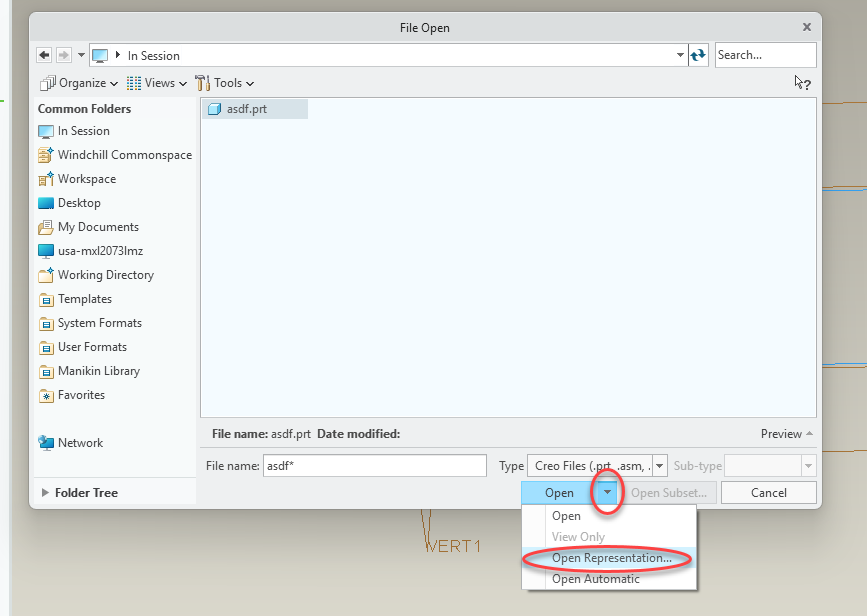Select Network location
This screenshot has width=867, height=616.
70,443
